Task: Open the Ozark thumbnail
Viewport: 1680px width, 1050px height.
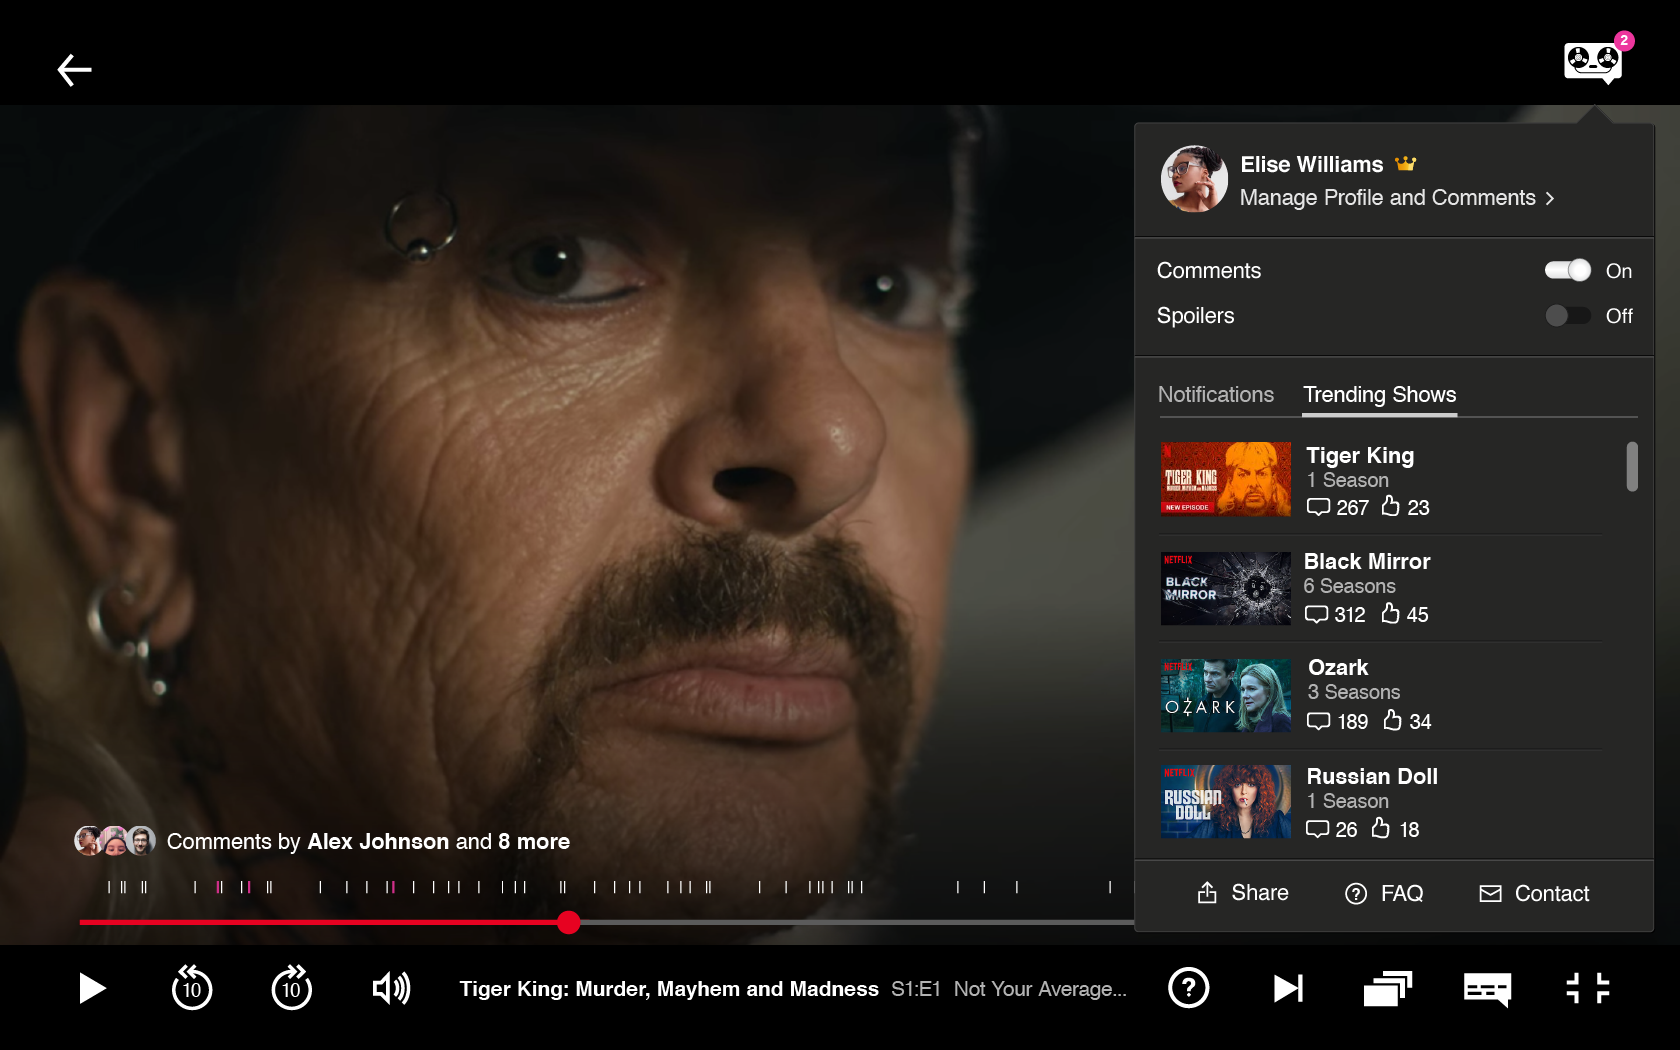Action: 1226,695
